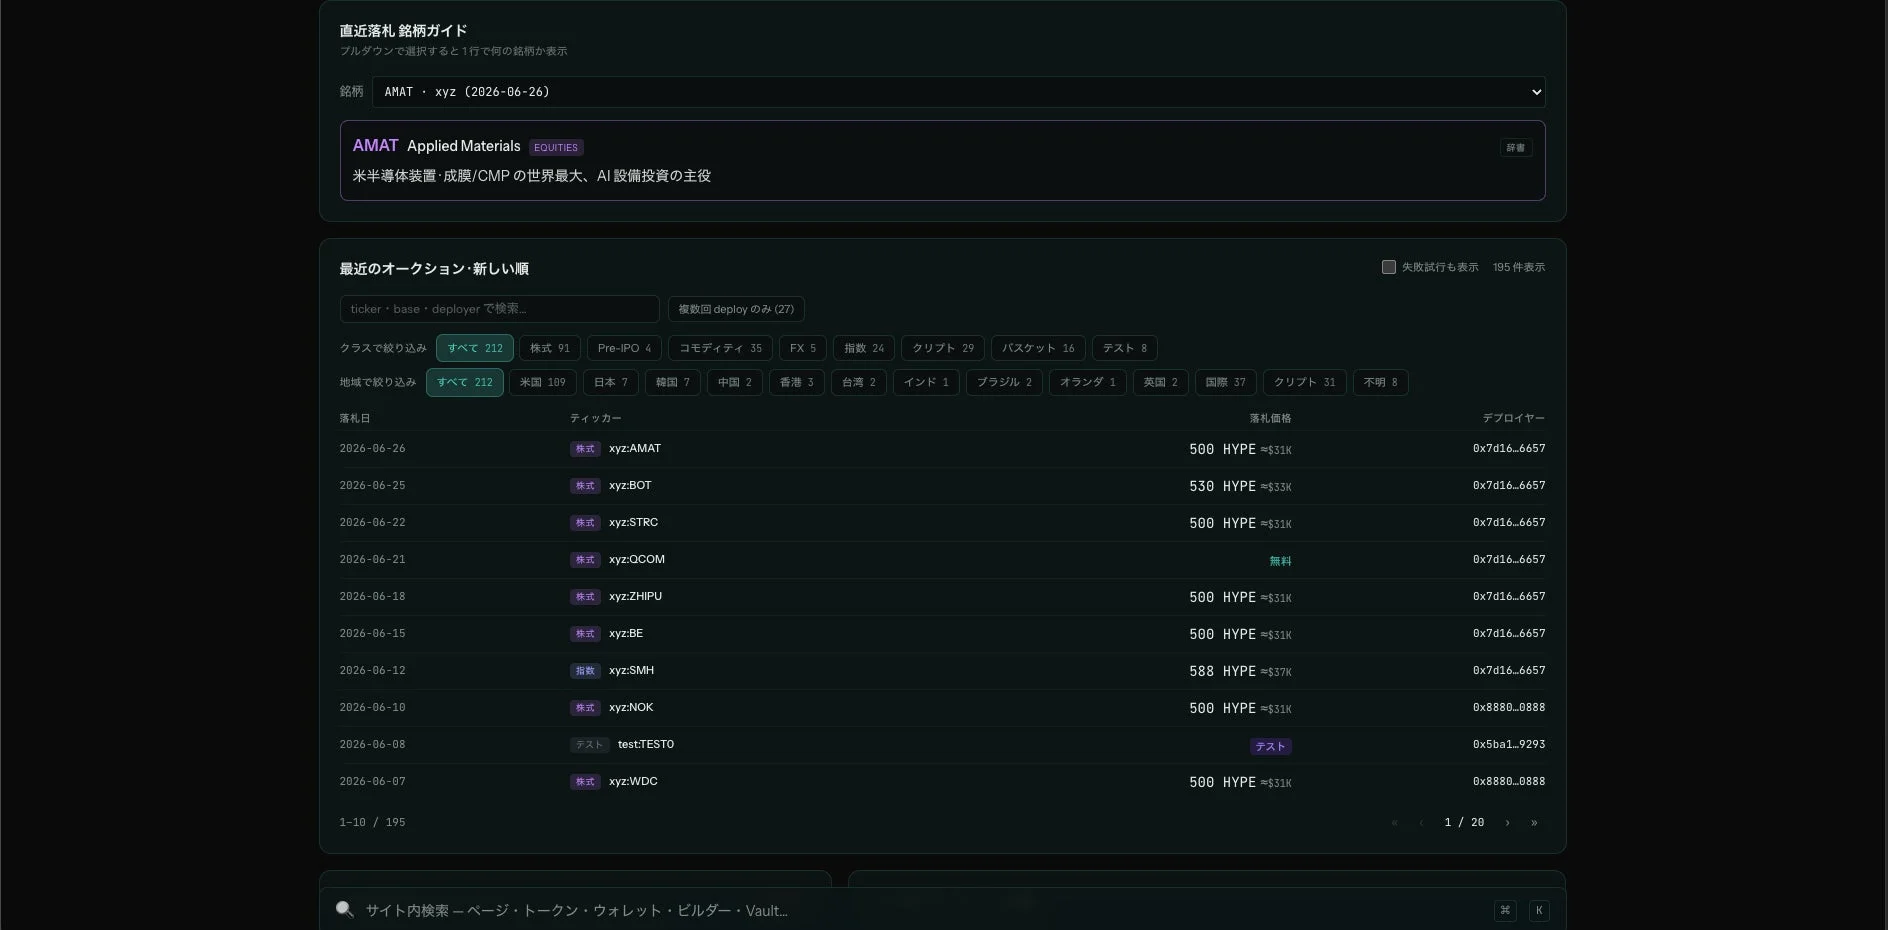Click deployer 0x5ba1…9293 on the TEST0 row
This screenshot has width=1888, height=930.
(x=1509, y=745)
